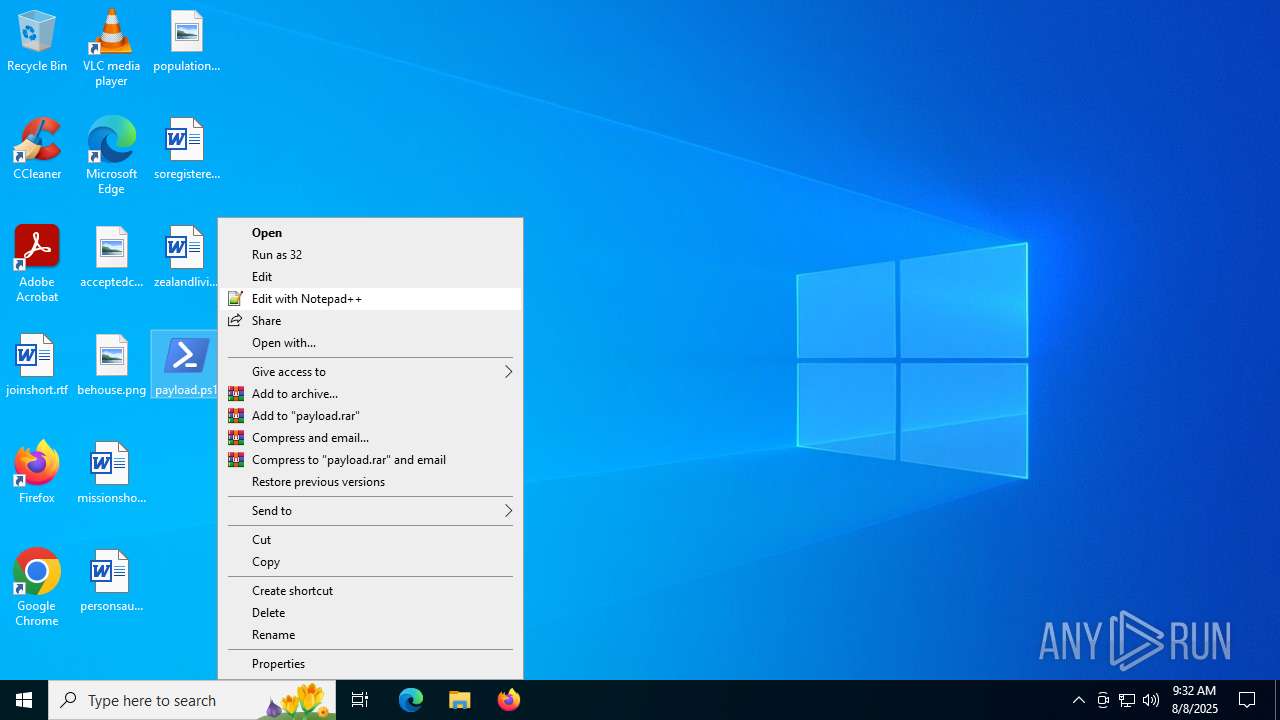1280x720 pixels.
Task: Select the VLC media player icon
Action: tap(111, 47)
